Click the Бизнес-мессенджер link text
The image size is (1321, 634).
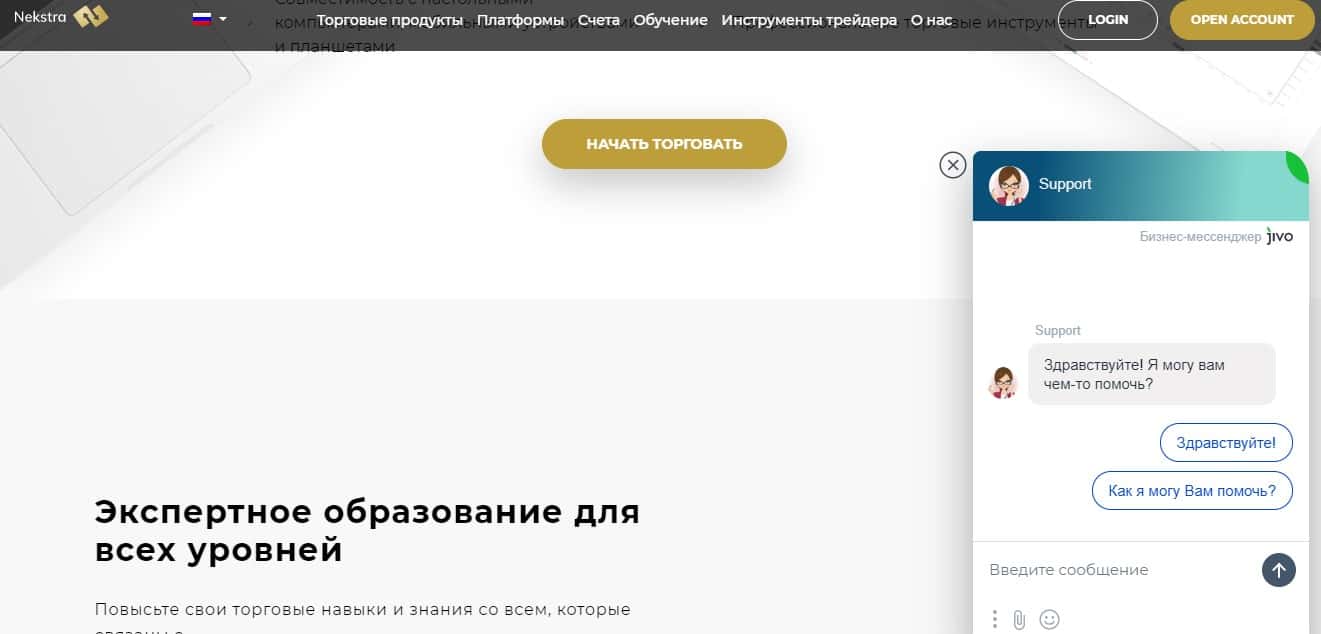pyautogui.click(x=1200, y=237)
